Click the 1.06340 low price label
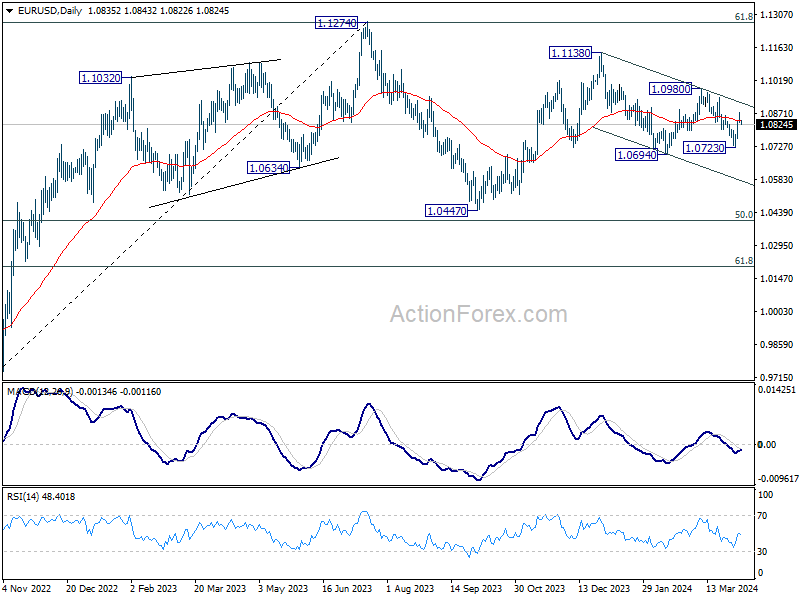This screenshot has width=800, height=600. click(x=268, y=168)
